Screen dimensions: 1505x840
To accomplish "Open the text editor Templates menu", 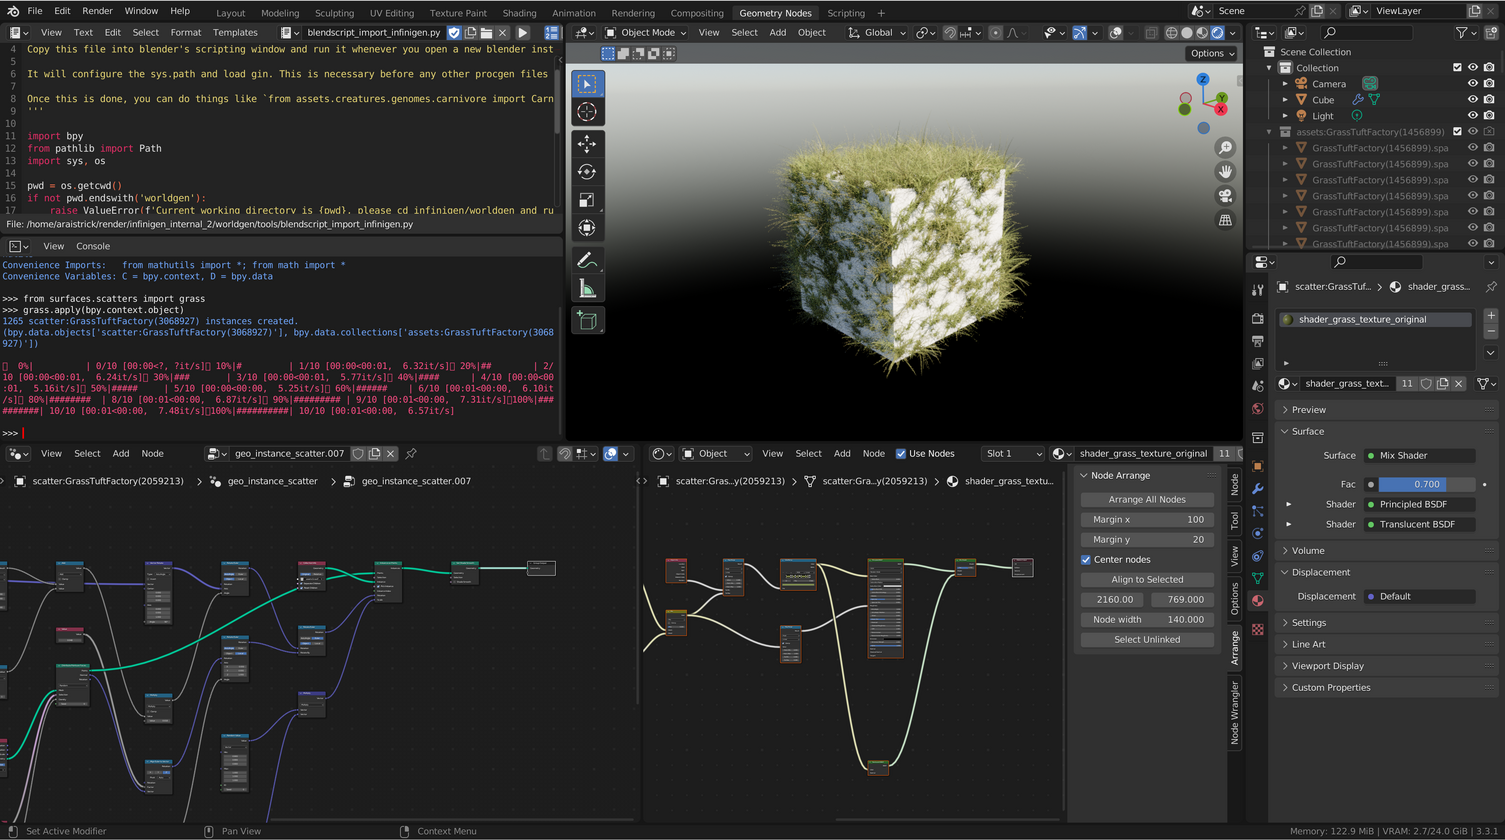I will [x=235, y=33].
